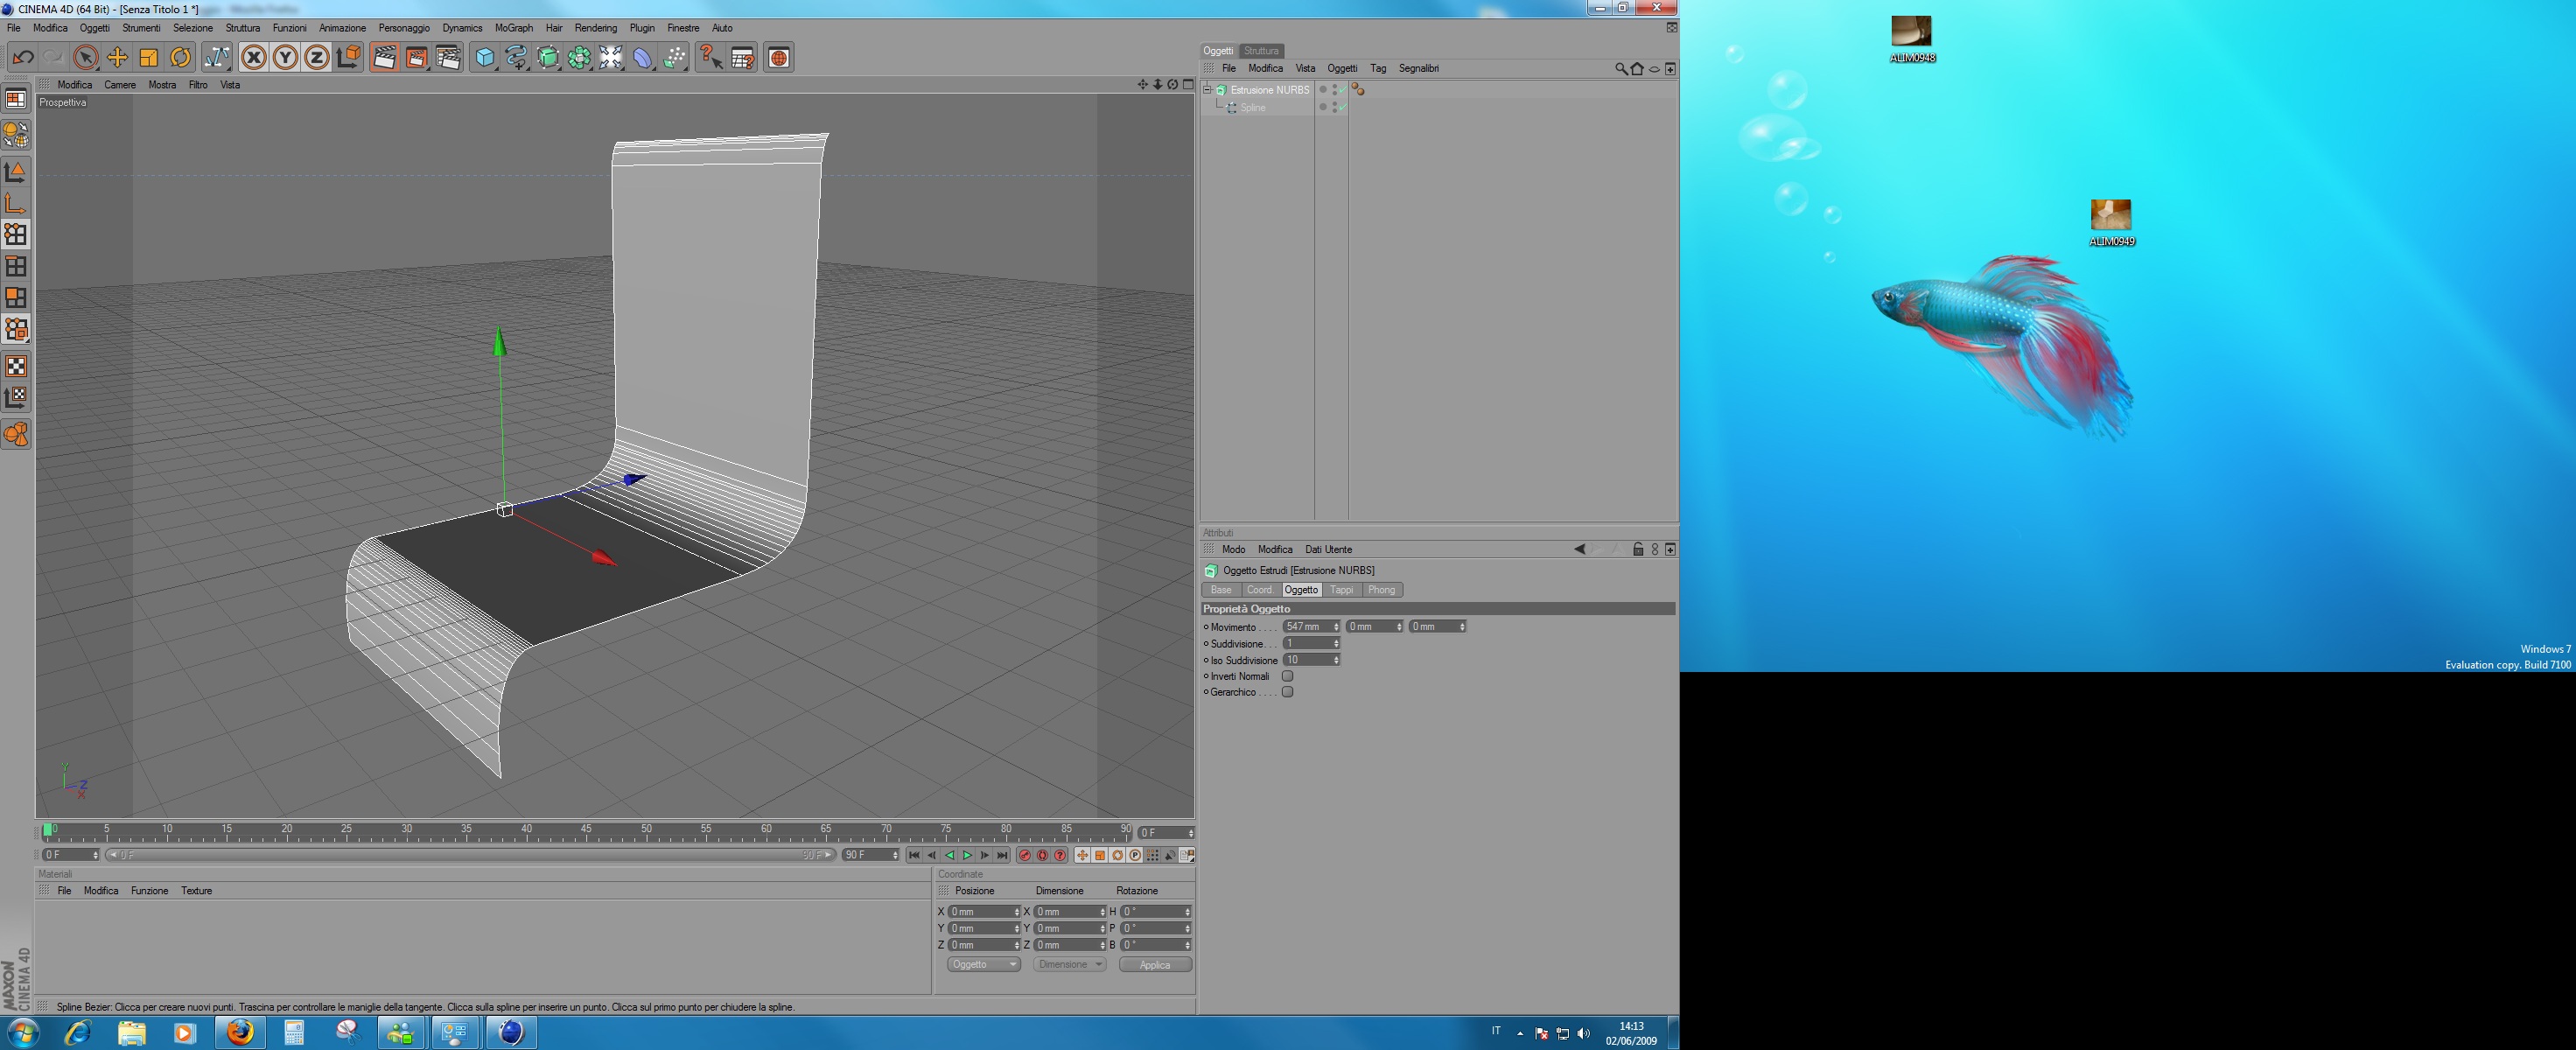Select the Scale tool

(149, 58)
